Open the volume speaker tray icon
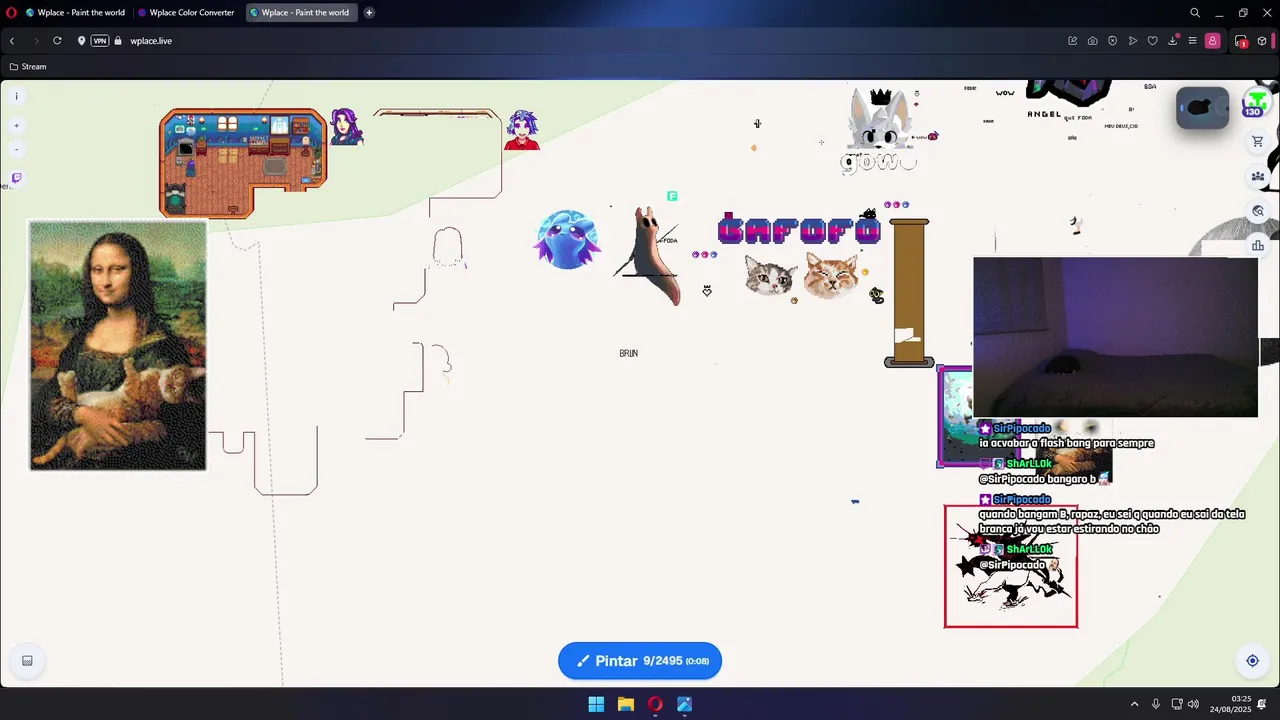 1193,704
